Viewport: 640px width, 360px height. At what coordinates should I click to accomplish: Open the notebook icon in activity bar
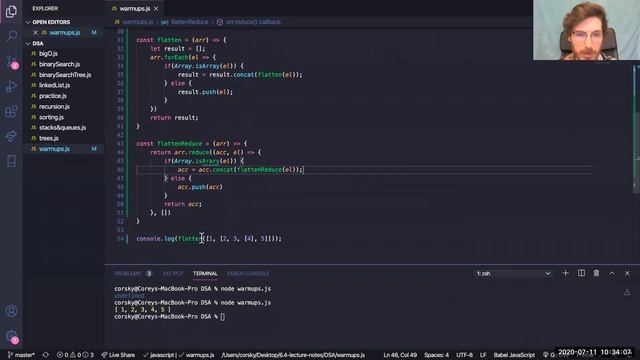pyautogui.click(x=11, y=161)
